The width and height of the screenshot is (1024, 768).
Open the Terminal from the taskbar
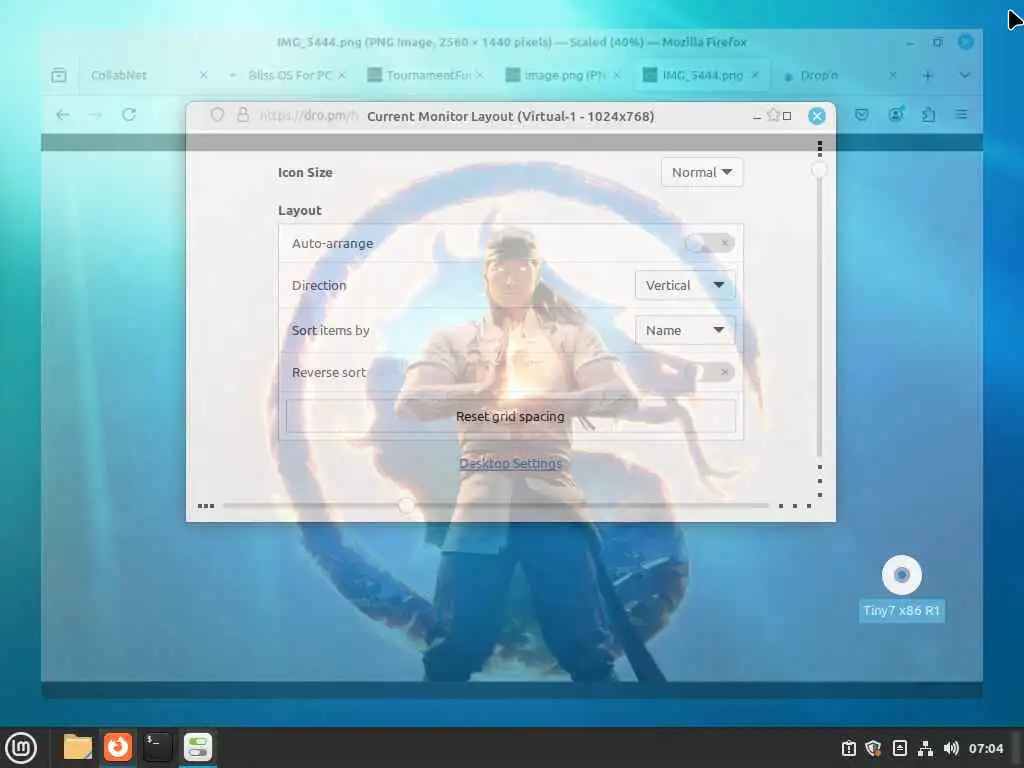[x=157, y=747]
